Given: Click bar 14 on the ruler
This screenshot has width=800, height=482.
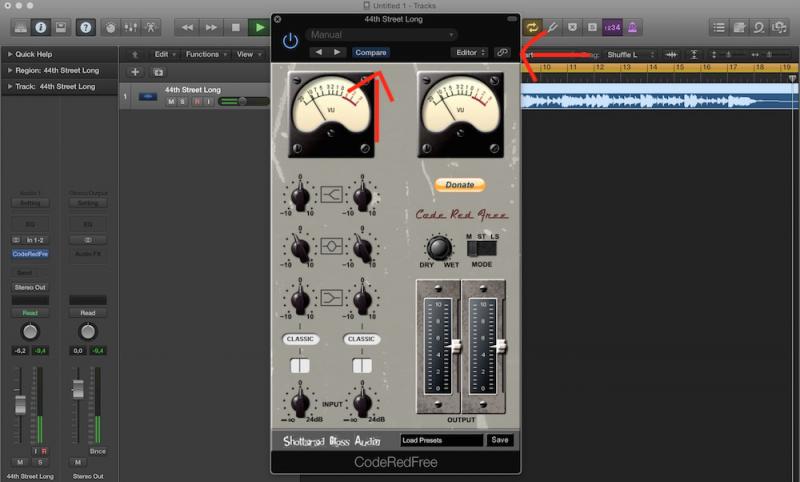Looking at the screenshot, I should click(654, 67).
